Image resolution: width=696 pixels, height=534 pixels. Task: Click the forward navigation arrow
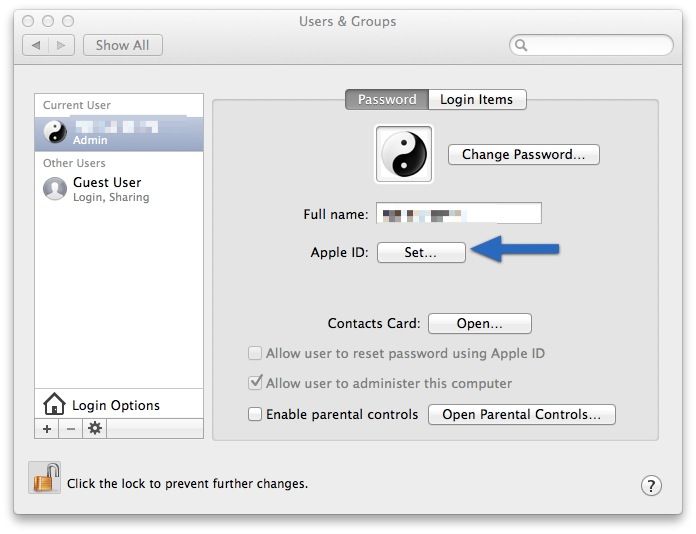[x=61, y=45]
